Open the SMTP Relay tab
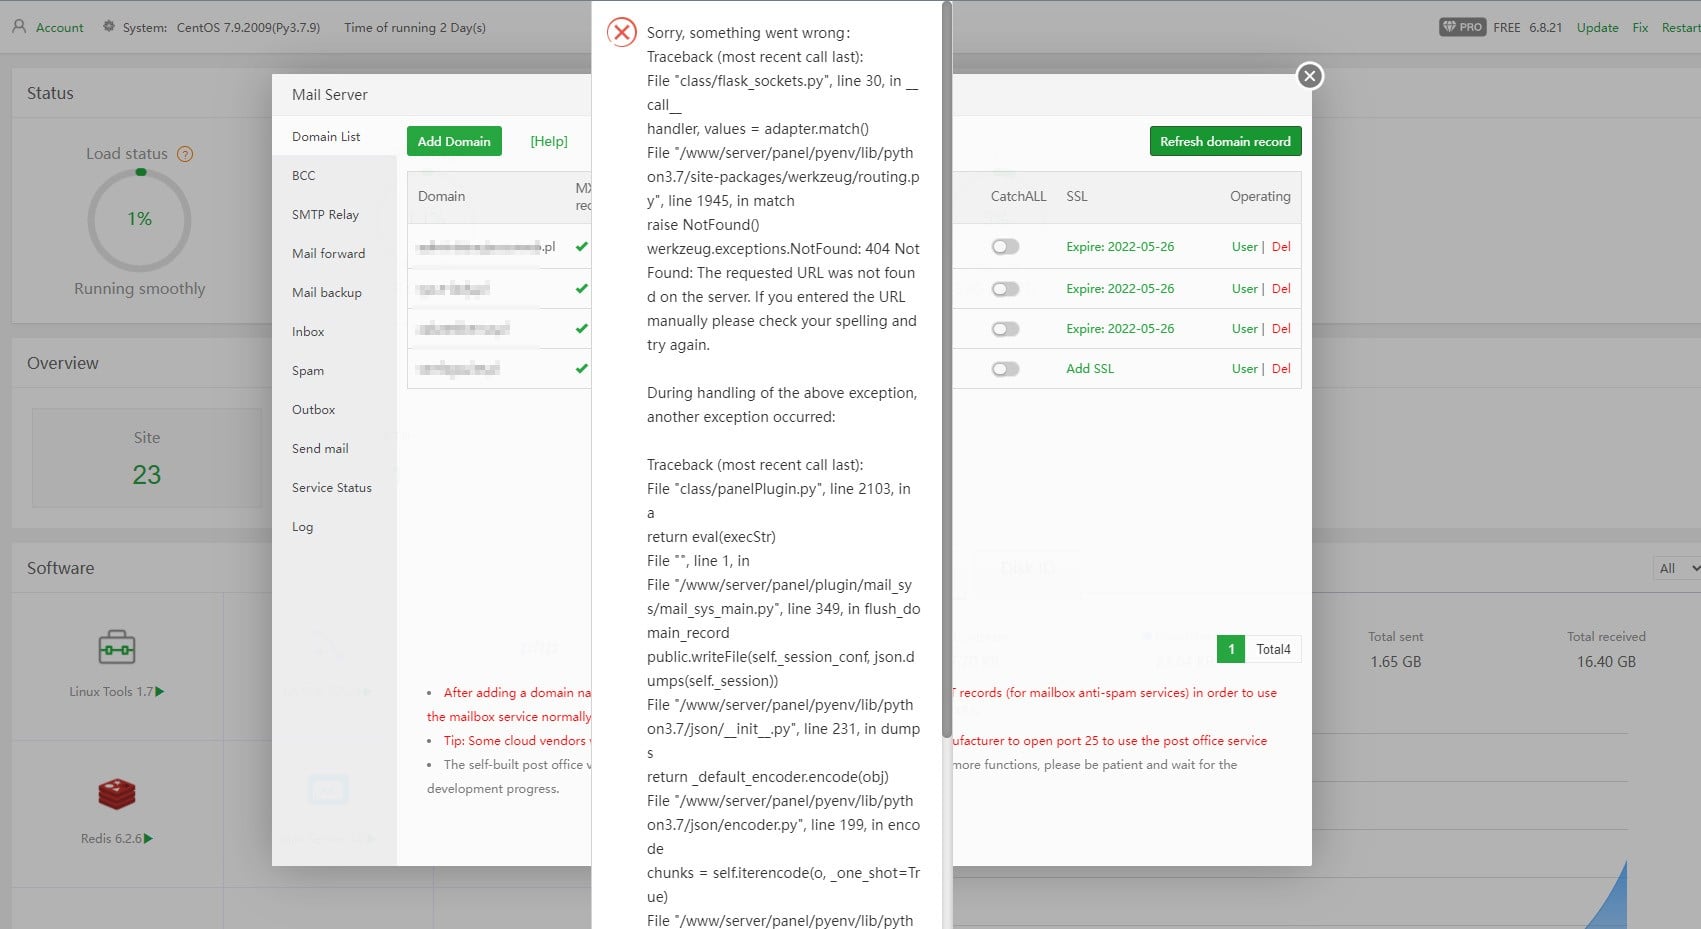 325,214
